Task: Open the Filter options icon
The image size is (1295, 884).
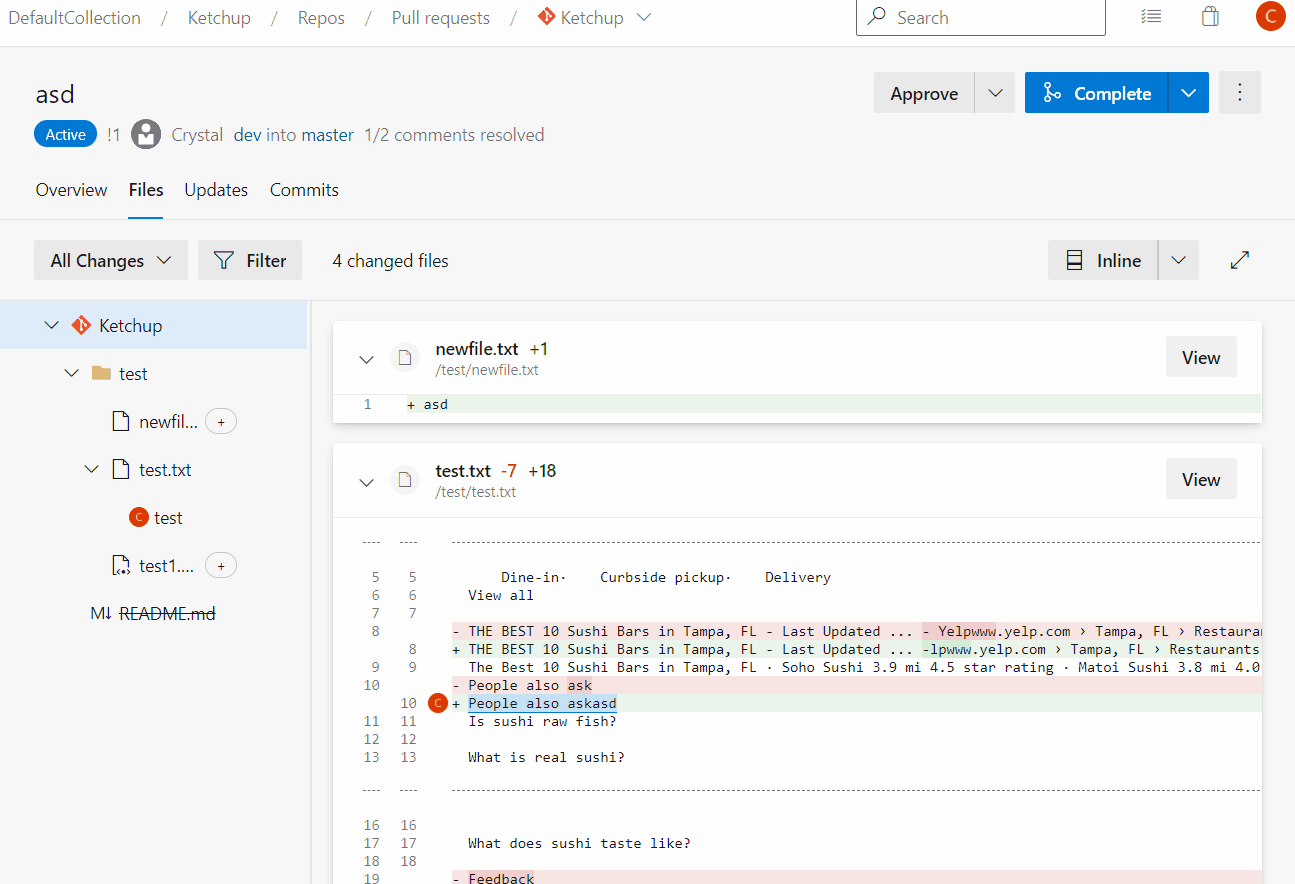Action: (x=225, y=260)
